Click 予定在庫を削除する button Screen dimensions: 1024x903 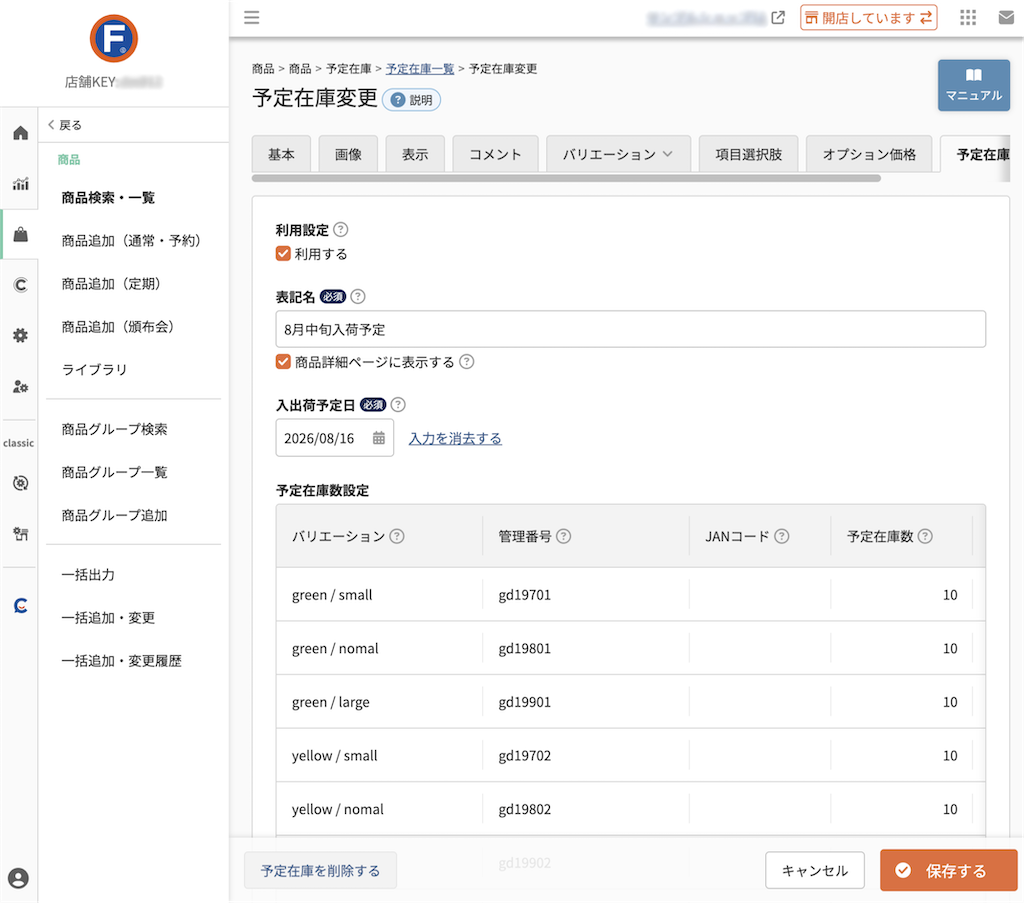coord(320,870)
